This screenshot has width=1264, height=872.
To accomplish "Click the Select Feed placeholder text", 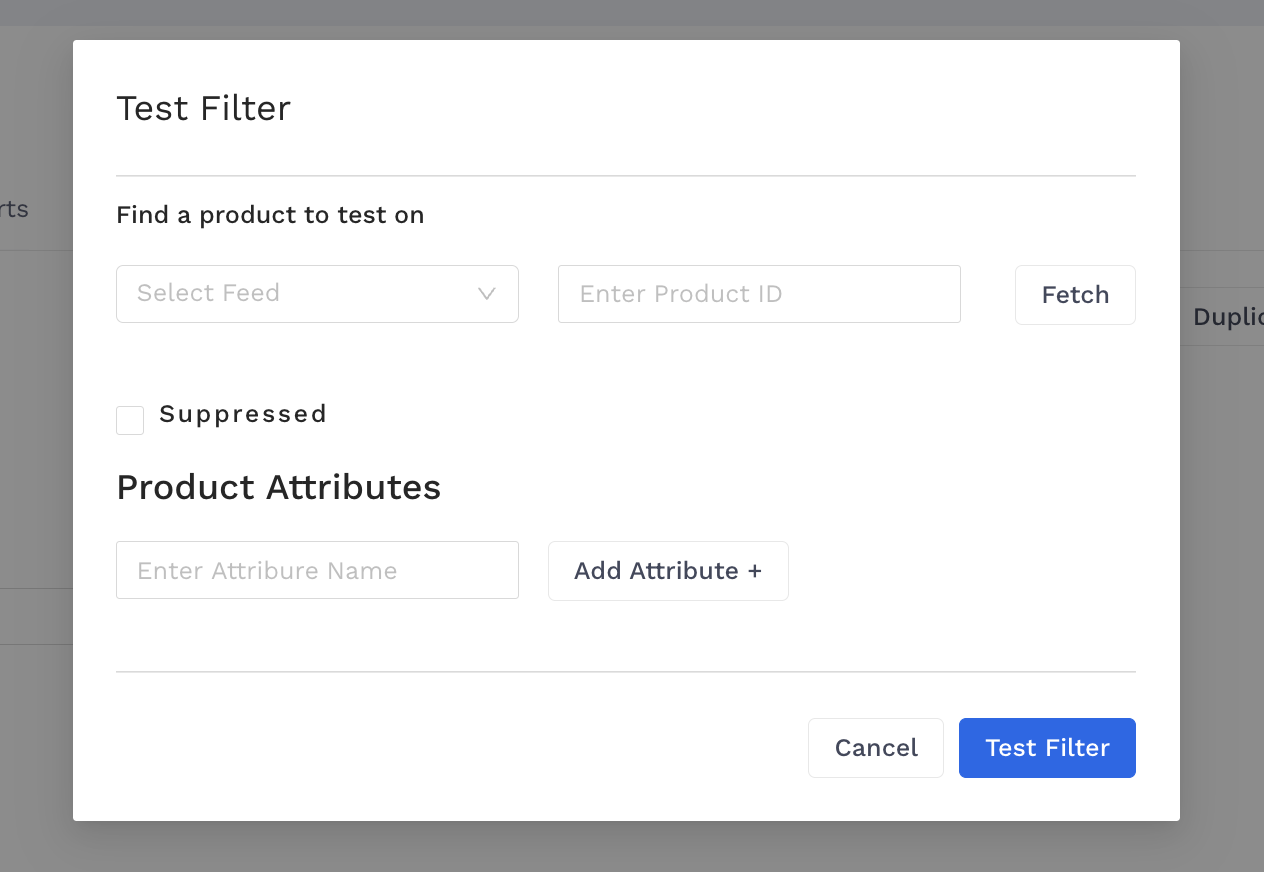I will click(208, 293).
